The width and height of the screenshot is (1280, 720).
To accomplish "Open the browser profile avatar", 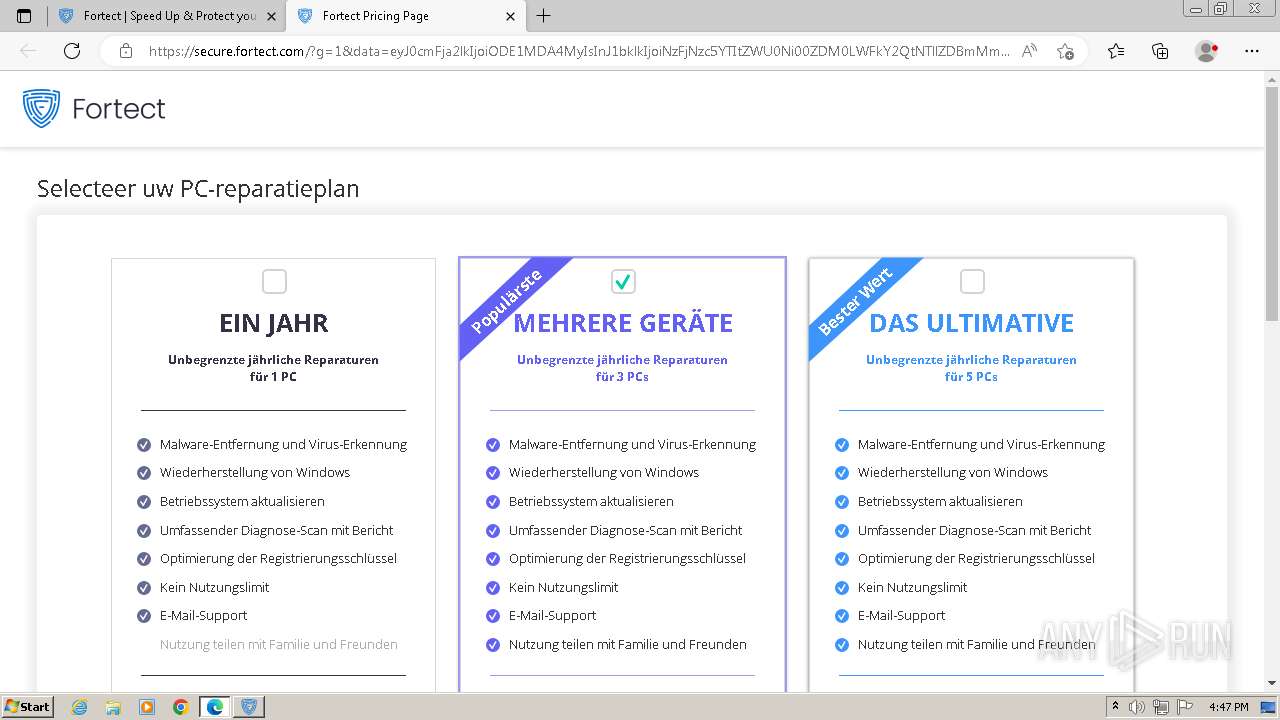I will click(x=1206, y=51).
